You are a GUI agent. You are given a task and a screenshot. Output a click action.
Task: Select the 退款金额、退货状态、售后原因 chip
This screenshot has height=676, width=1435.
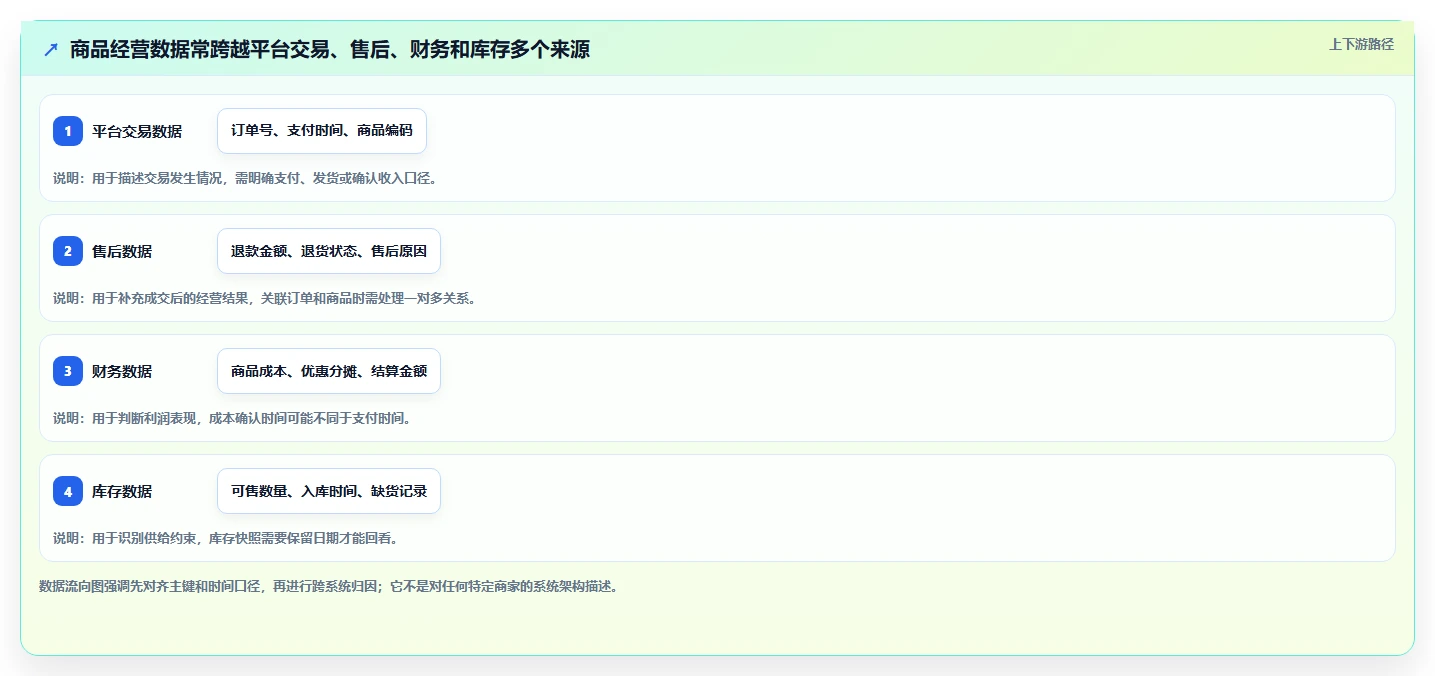tap(329, 251)
